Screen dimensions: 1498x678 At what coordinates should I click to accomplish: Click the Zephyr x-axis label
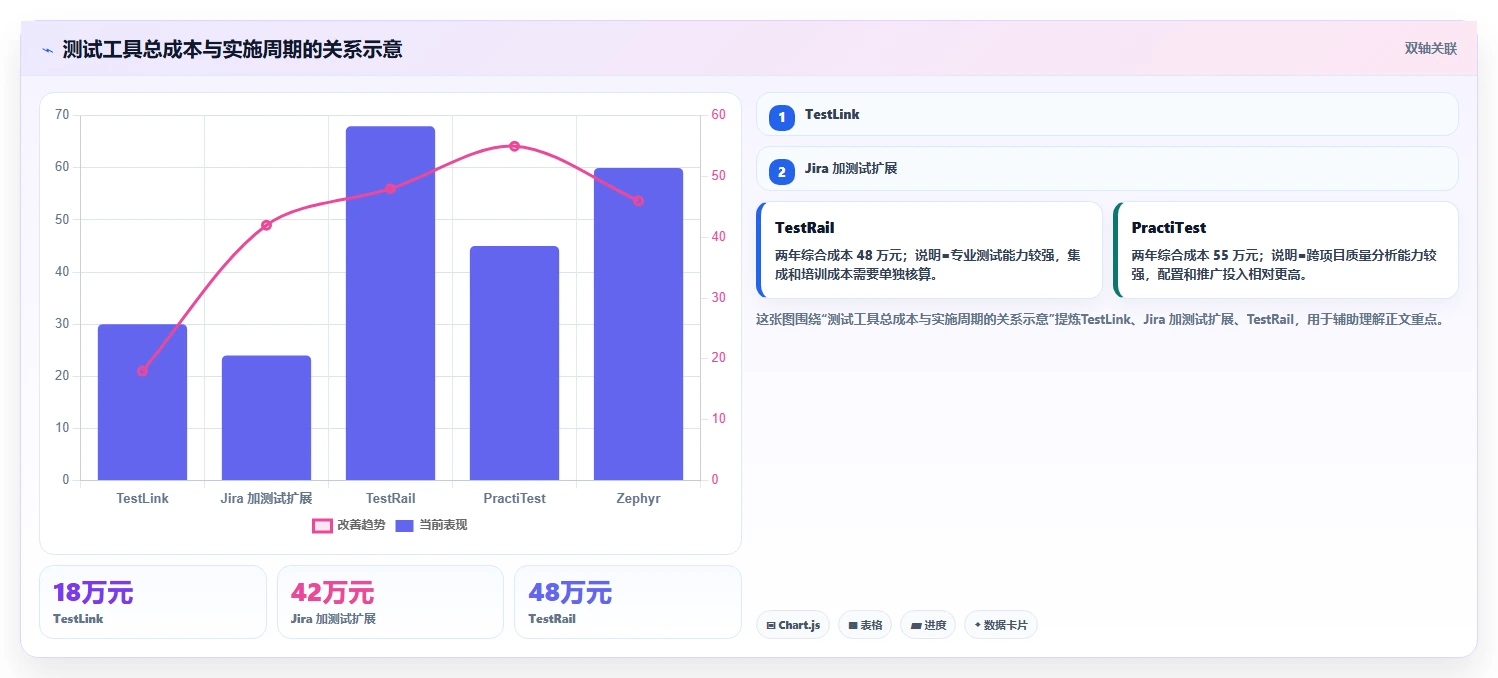pyautogui.click(x=638, y=498)
